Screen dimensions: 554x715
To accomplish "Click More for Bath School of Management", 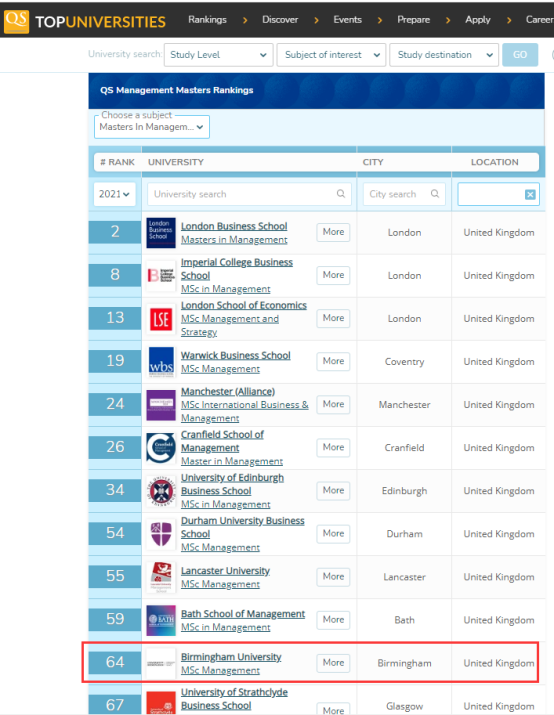I will 333,620.
